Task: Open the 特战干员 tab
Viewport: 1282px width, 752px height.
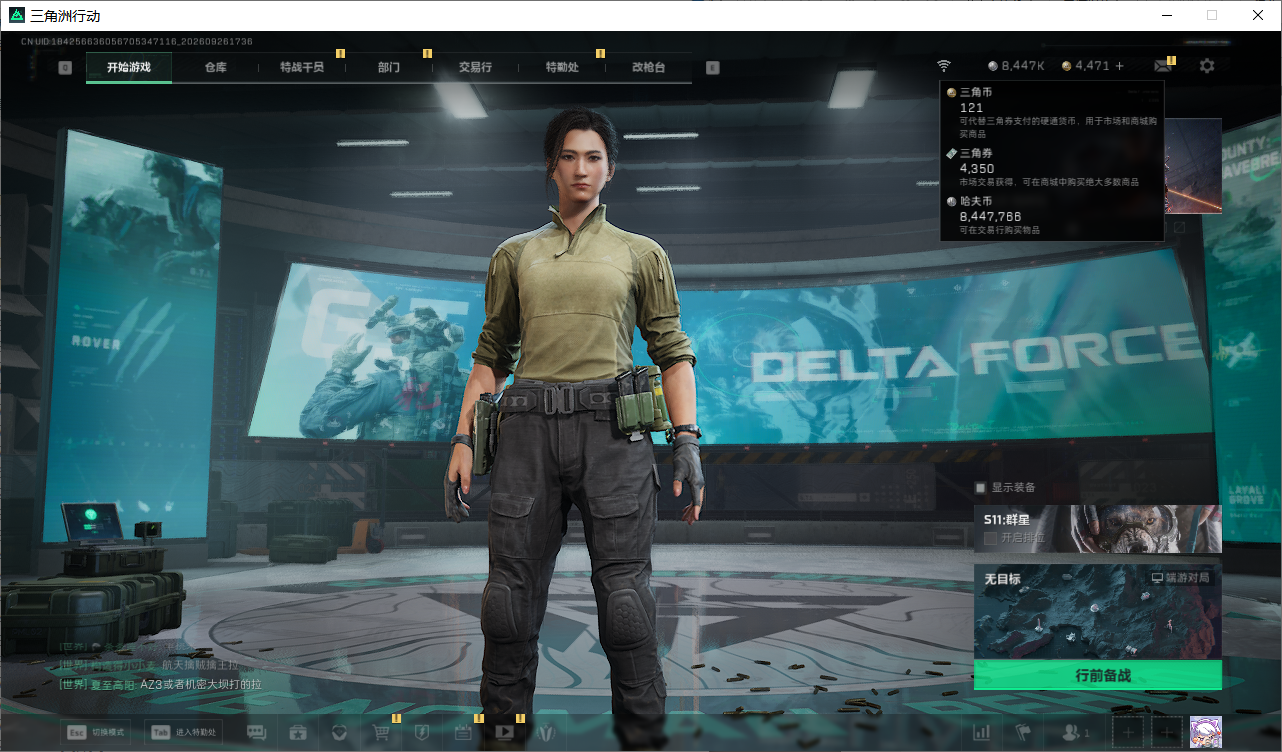Action: tap(302, 67)
